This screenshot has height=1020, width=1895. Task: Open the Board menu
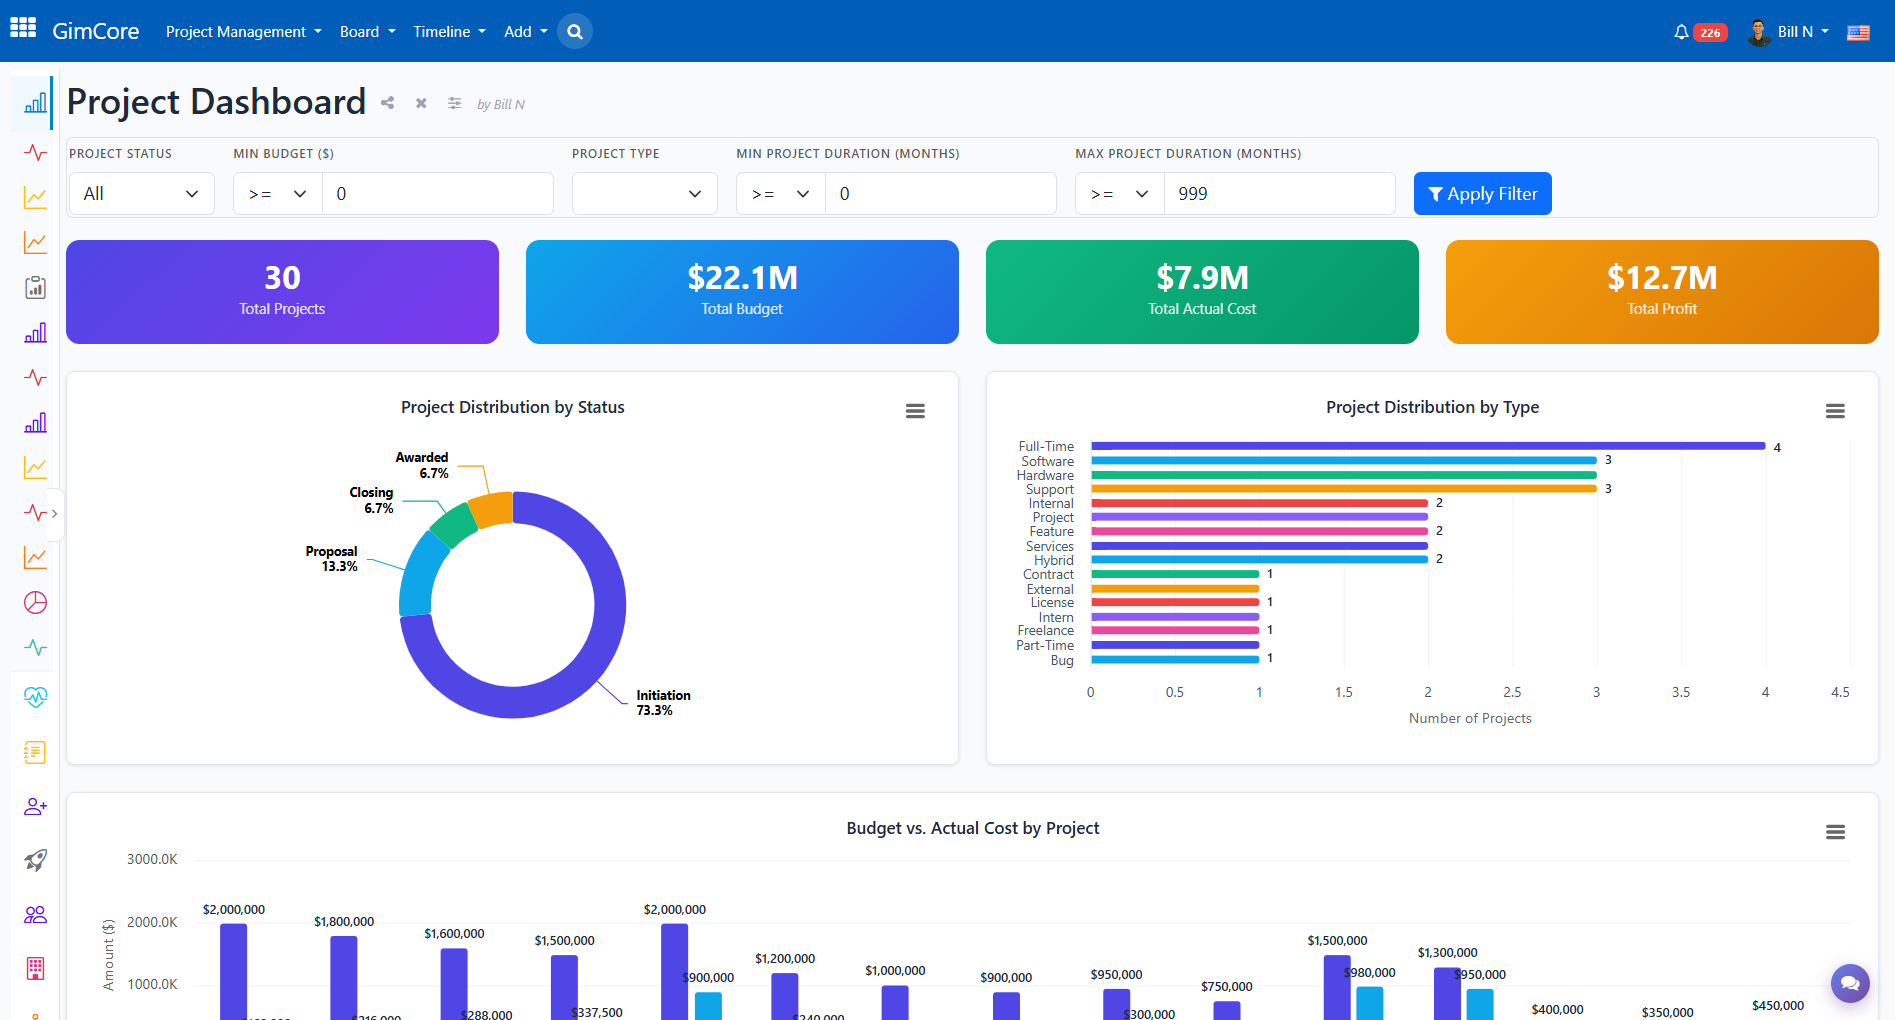pos(368,32)
